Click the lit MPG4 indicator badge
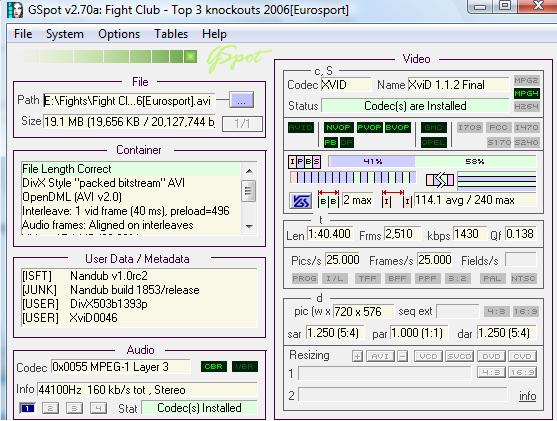Image resolution: width=557 pixels, height=421 pixels. [526, 93]
